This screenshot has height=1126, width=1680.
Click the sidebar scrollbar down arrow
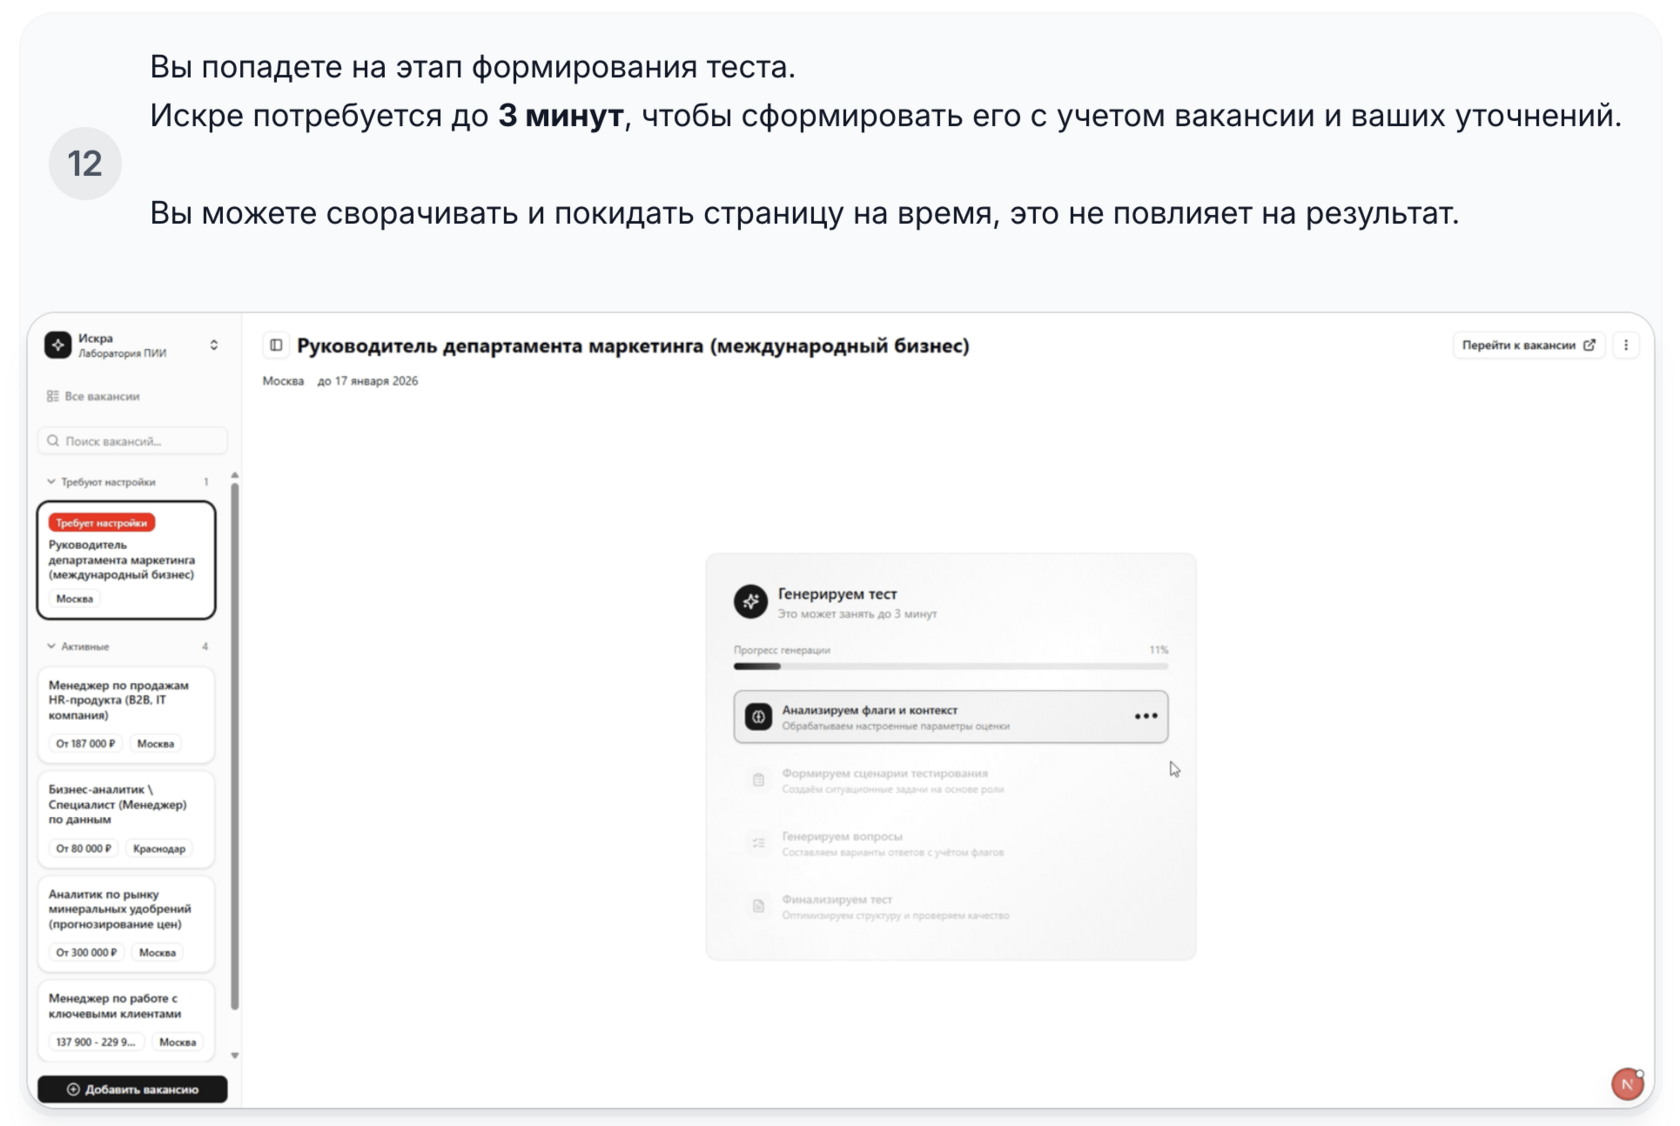[x=235, y=1055]
